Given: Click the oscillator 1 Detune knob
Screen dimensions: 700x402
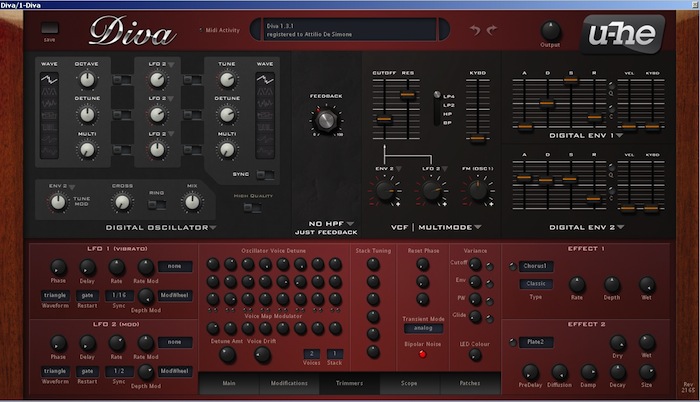Looking at the screenshot, I should (87, 115).
